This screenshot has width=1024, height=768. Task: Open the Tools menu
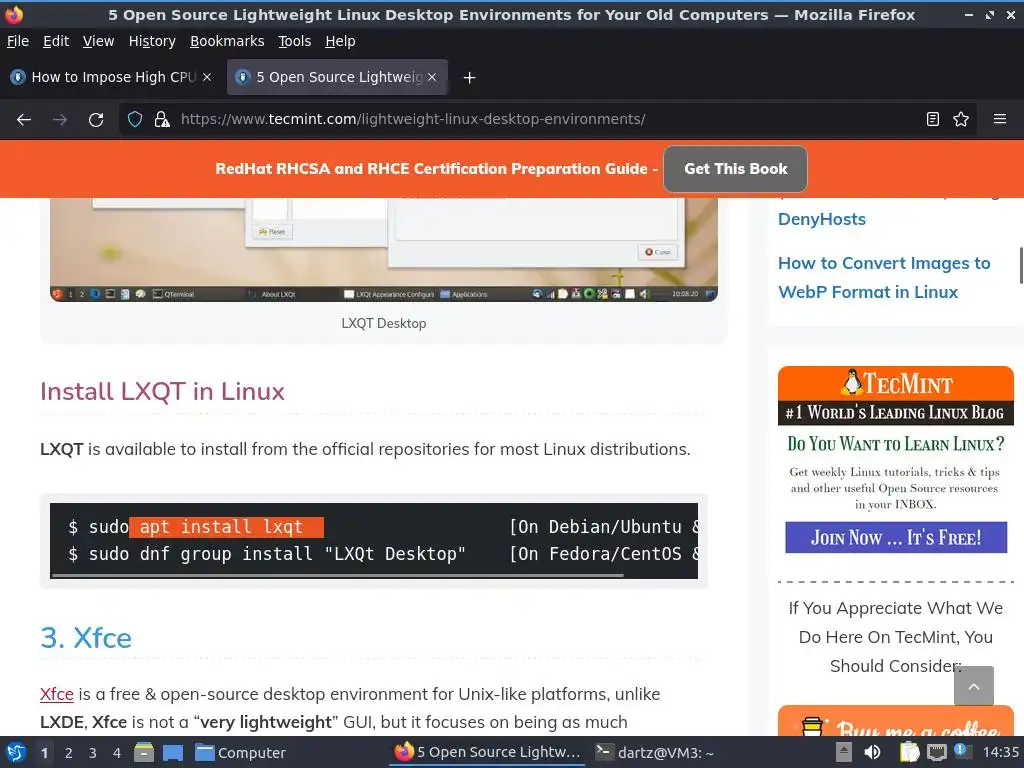click(295, 41)
